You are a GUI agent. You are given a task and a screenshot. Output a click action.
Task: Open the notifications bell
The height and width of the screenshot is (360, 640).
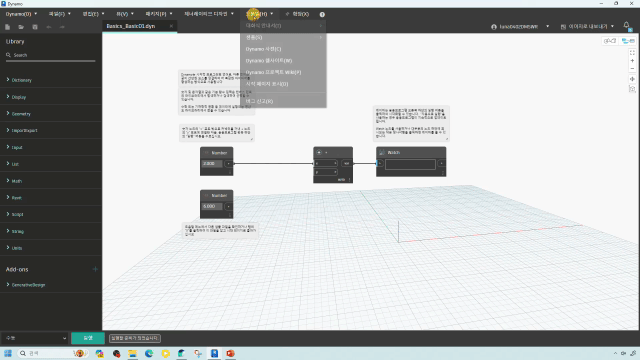[x=627, y=25]
